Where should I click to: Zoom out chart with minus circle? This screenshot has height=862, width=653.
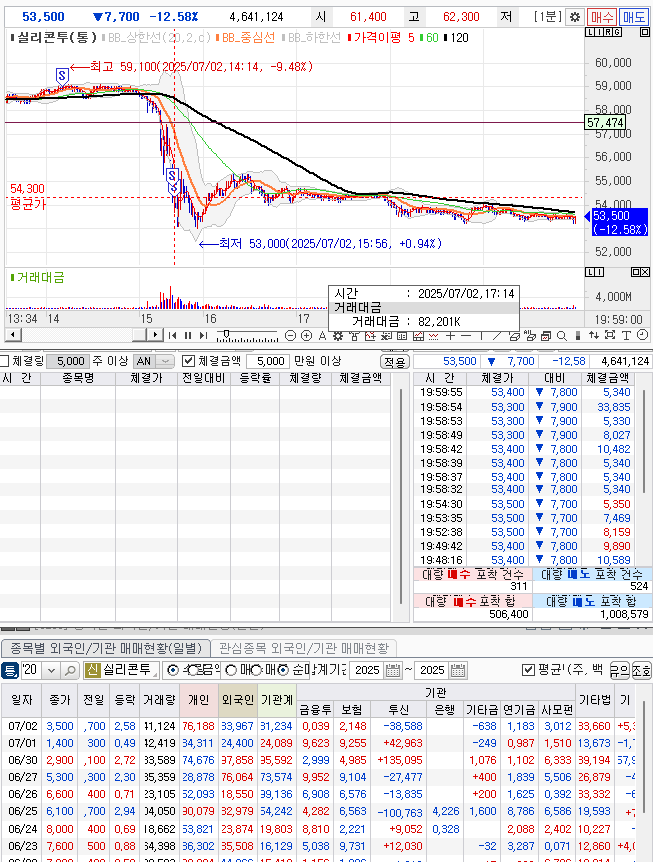[291, 336]
